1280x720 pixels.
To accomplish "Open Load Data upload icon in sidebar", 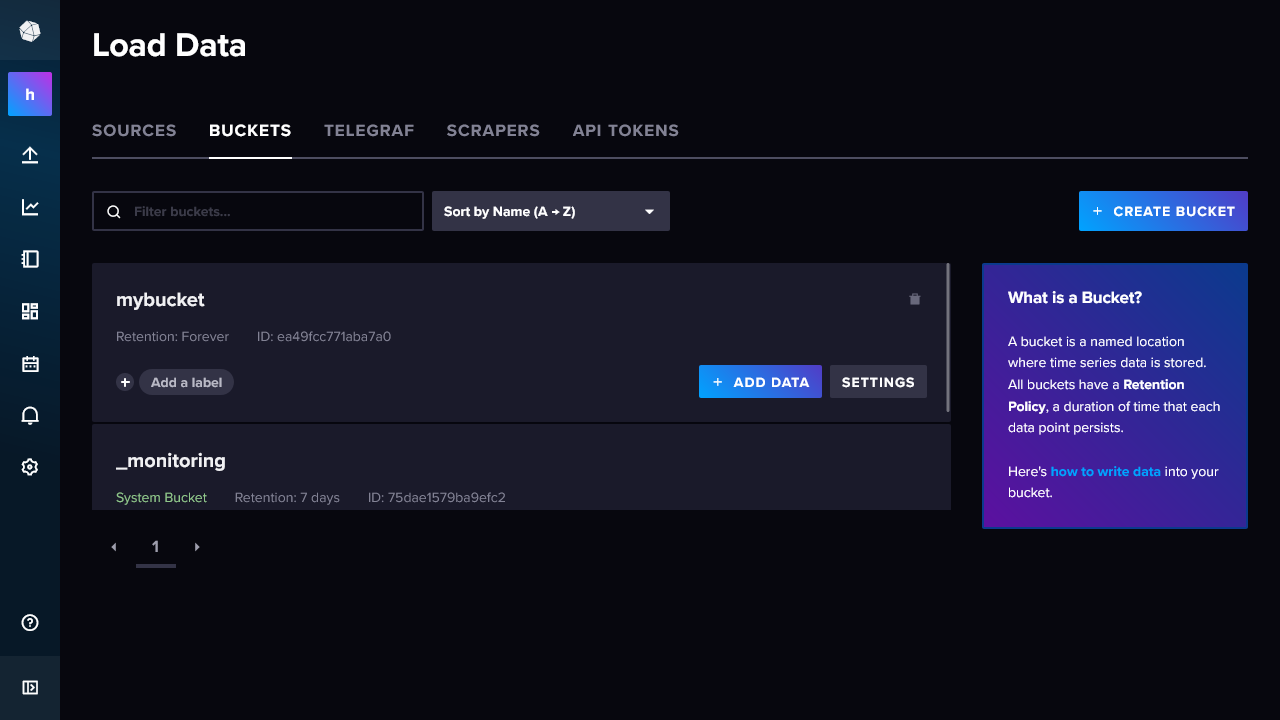I will pos(30,155).
